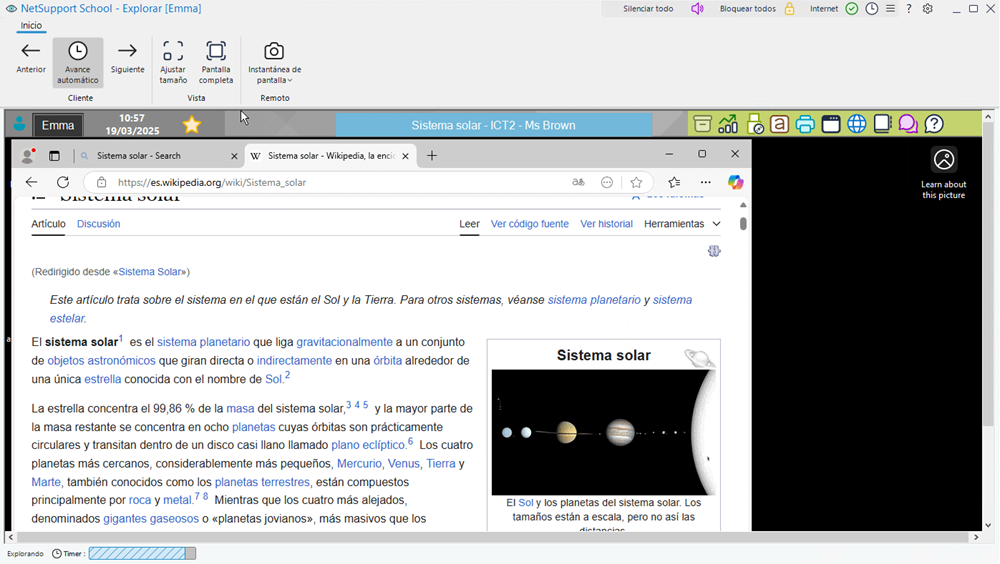Click the student avatar icon beside Emma
The image size is (1000, 564).
[19, 124]
